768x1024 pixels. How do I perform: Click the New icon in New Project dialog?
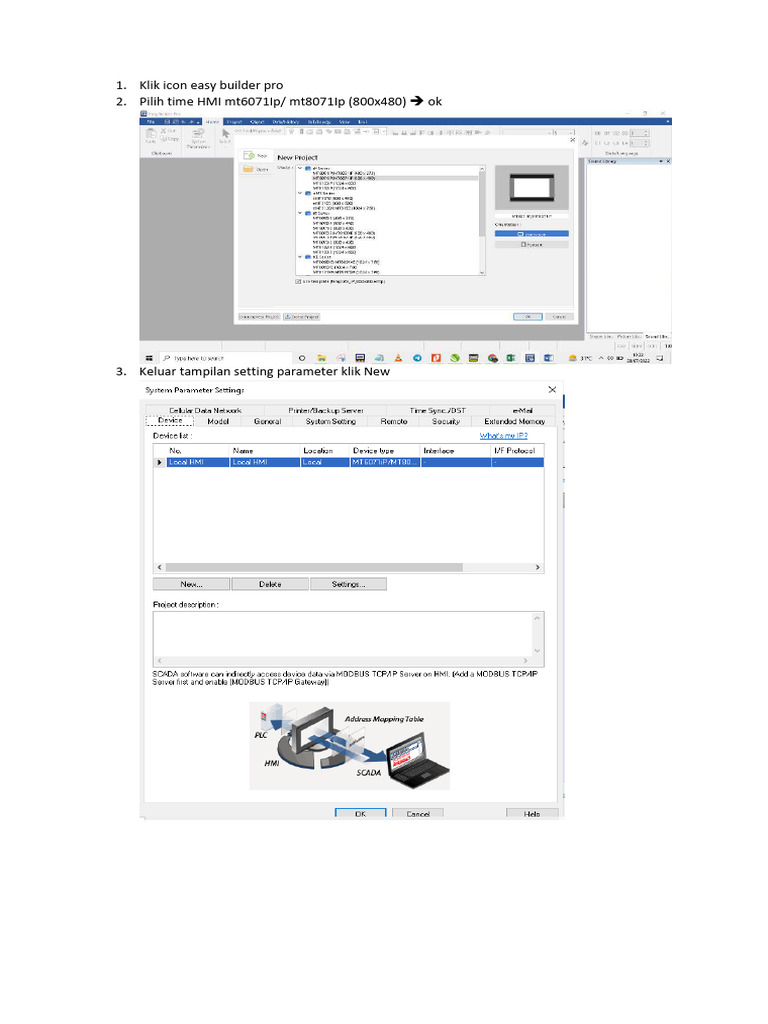249,155
